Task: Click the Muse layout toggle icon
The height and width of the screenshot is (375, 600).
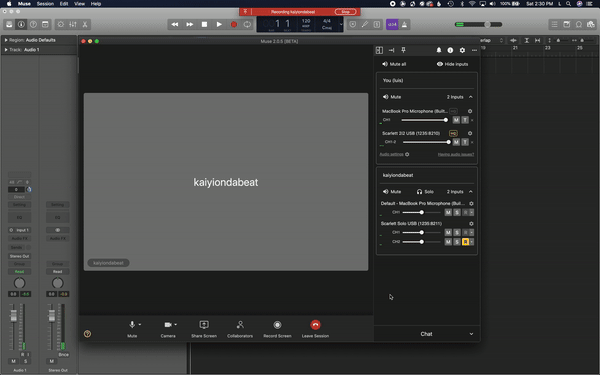Action: [379, 50]
